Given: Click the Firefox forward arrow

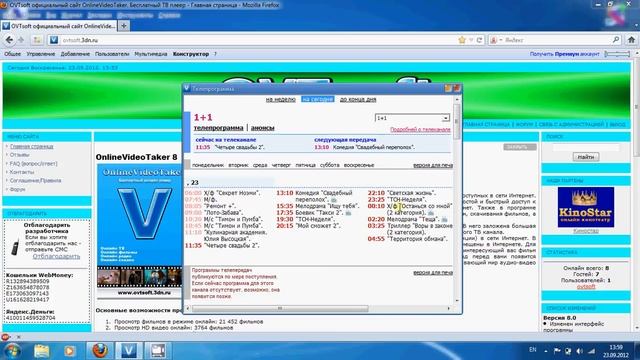Looking at the screenshot, I should pyautogui.click(x=21, y=40).
